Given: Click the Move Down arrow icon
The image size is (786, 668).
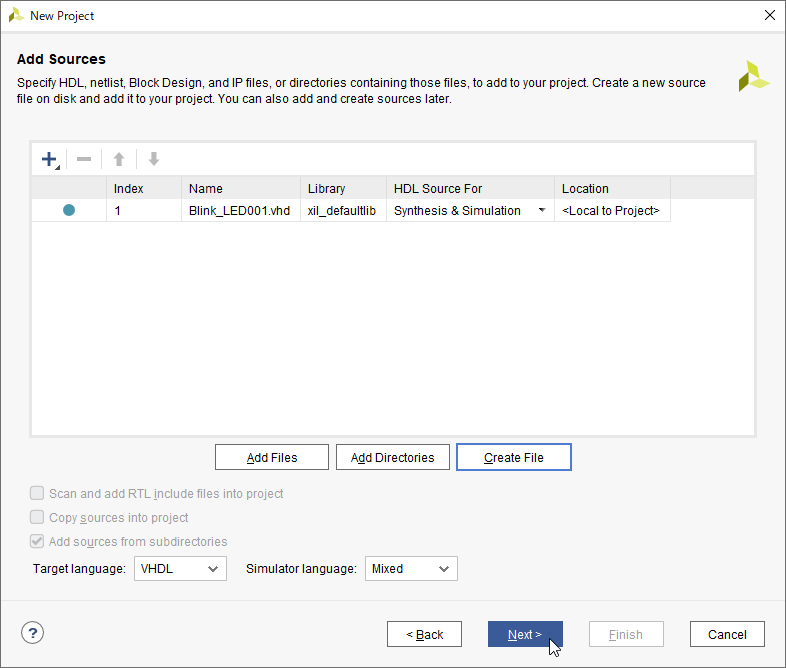Looking at the screenshot, I should coord(154,159).
